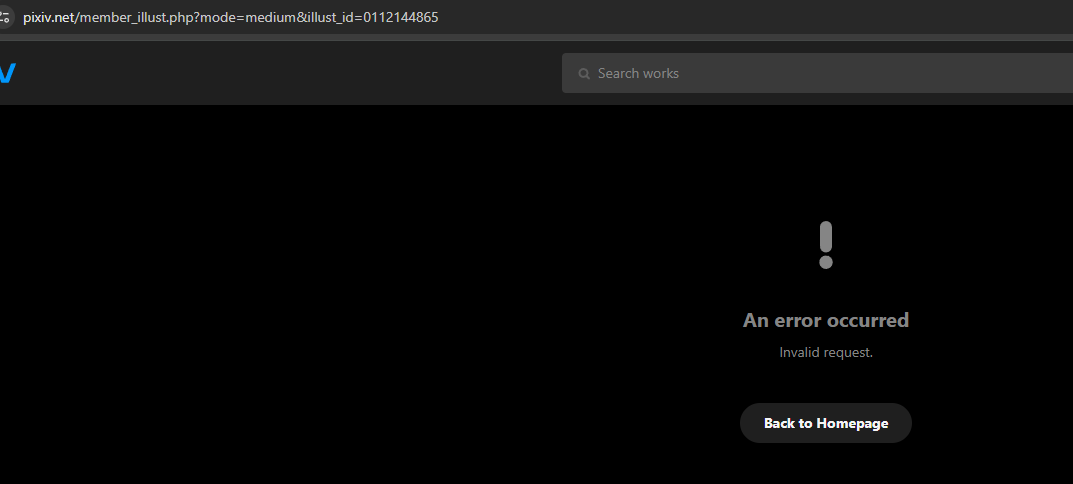The height and width of the screenshot is (484, 1073).
Task: Click the Back to Homepage button
Action: pos(825,423)
